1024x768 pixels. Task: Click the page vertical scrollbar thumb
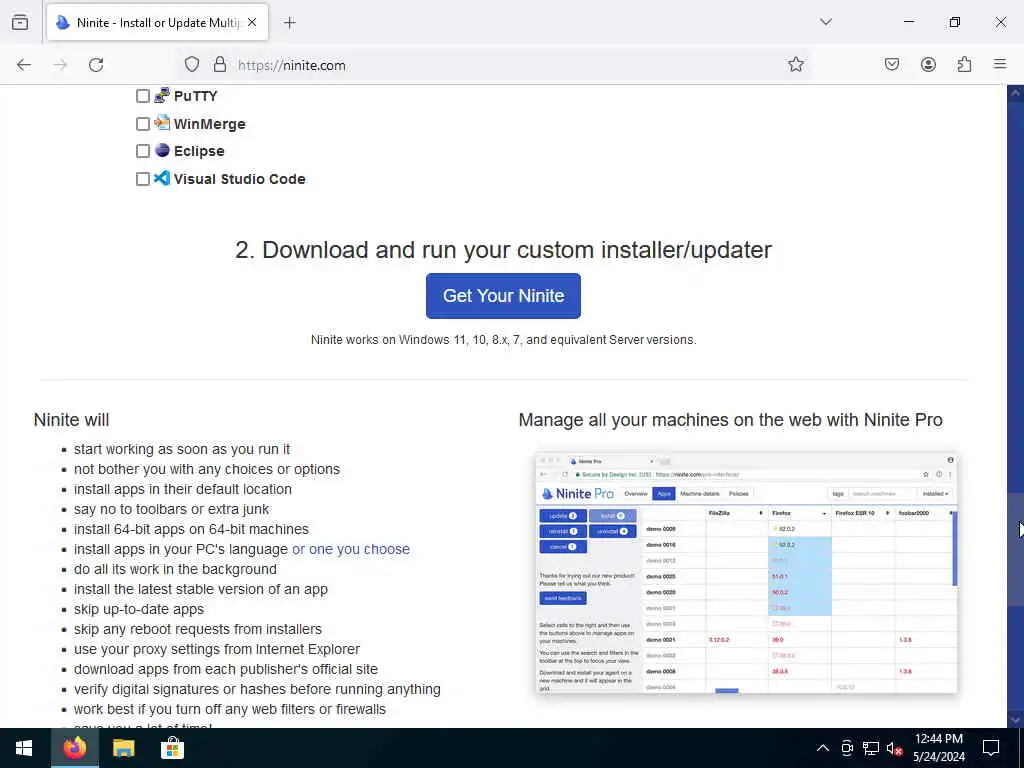pos(1015,549)
